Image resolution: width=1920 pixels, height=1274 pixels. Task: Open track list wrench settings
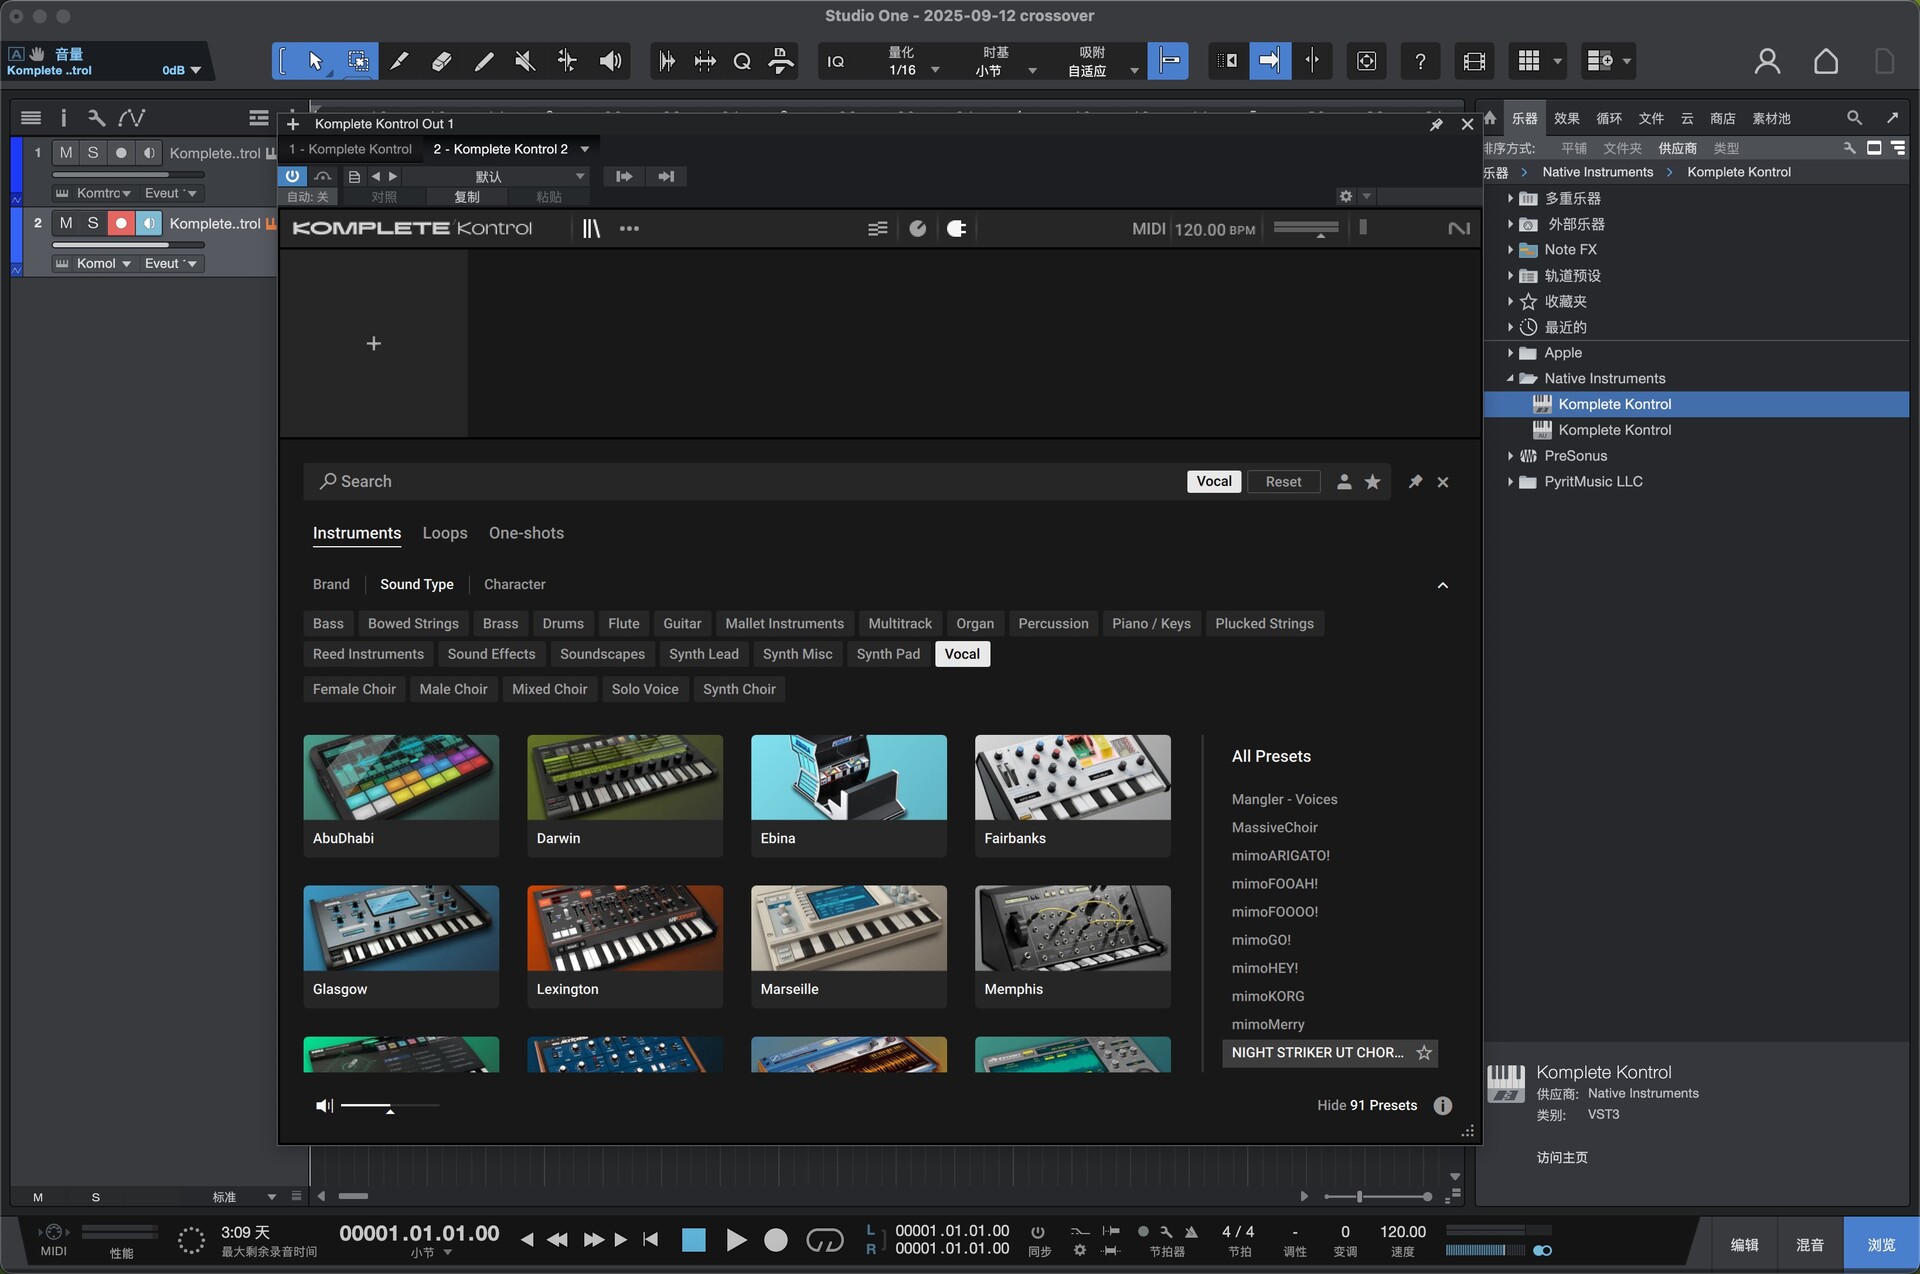click(x=96, y=118)
